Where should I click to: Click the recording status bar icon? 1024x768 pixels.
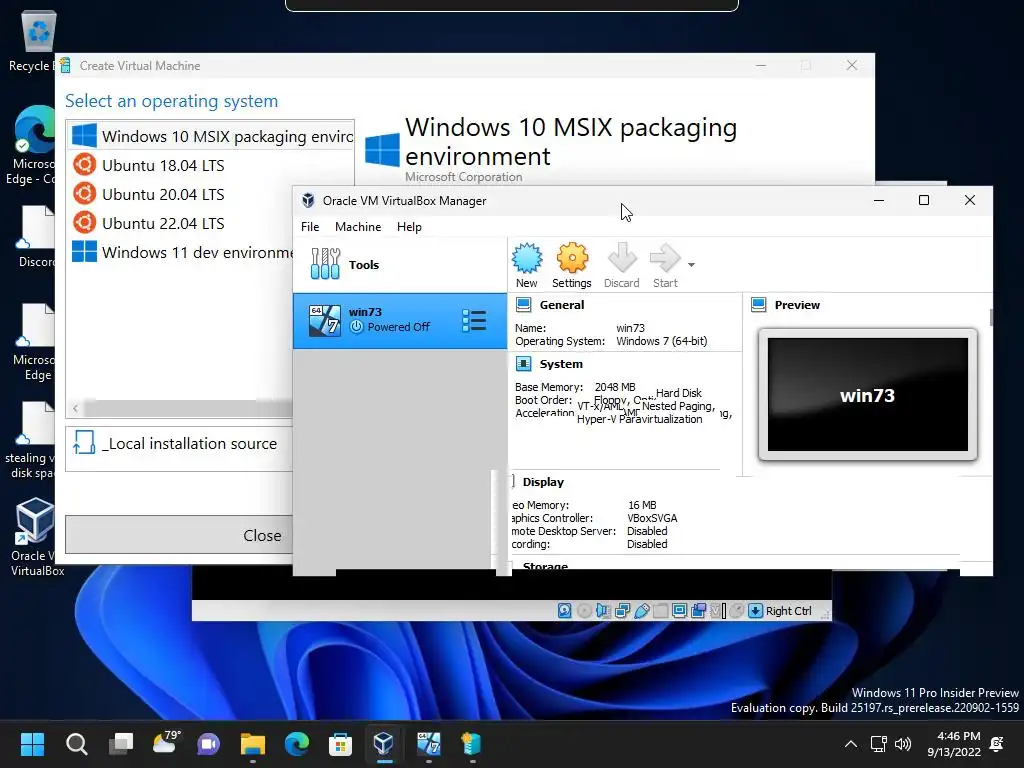pos(698,611)
